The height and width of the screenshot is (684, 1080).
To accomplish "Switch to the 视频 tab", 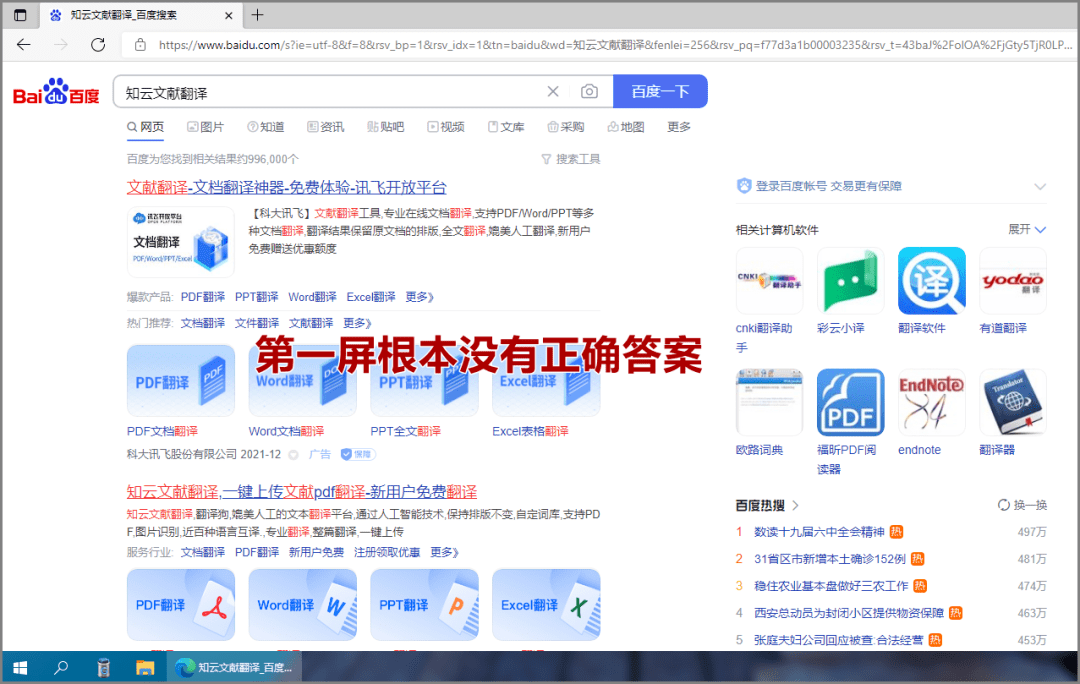I will 446,127.
